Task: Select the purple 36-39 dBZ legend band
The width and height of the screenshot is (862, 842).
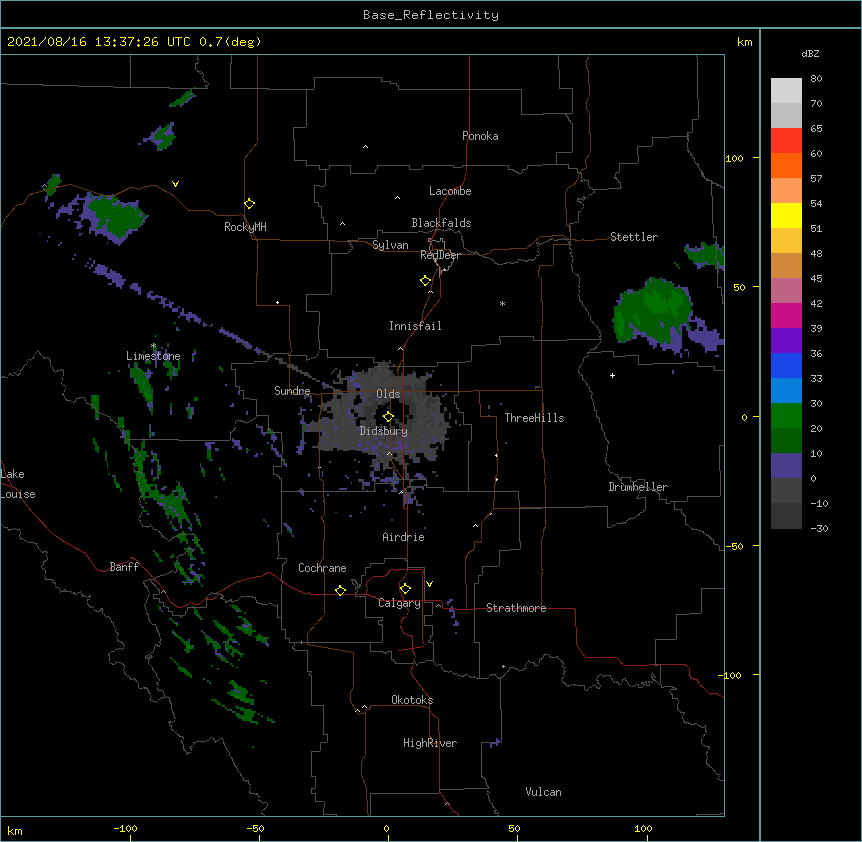Action: [x=786, y=341]
